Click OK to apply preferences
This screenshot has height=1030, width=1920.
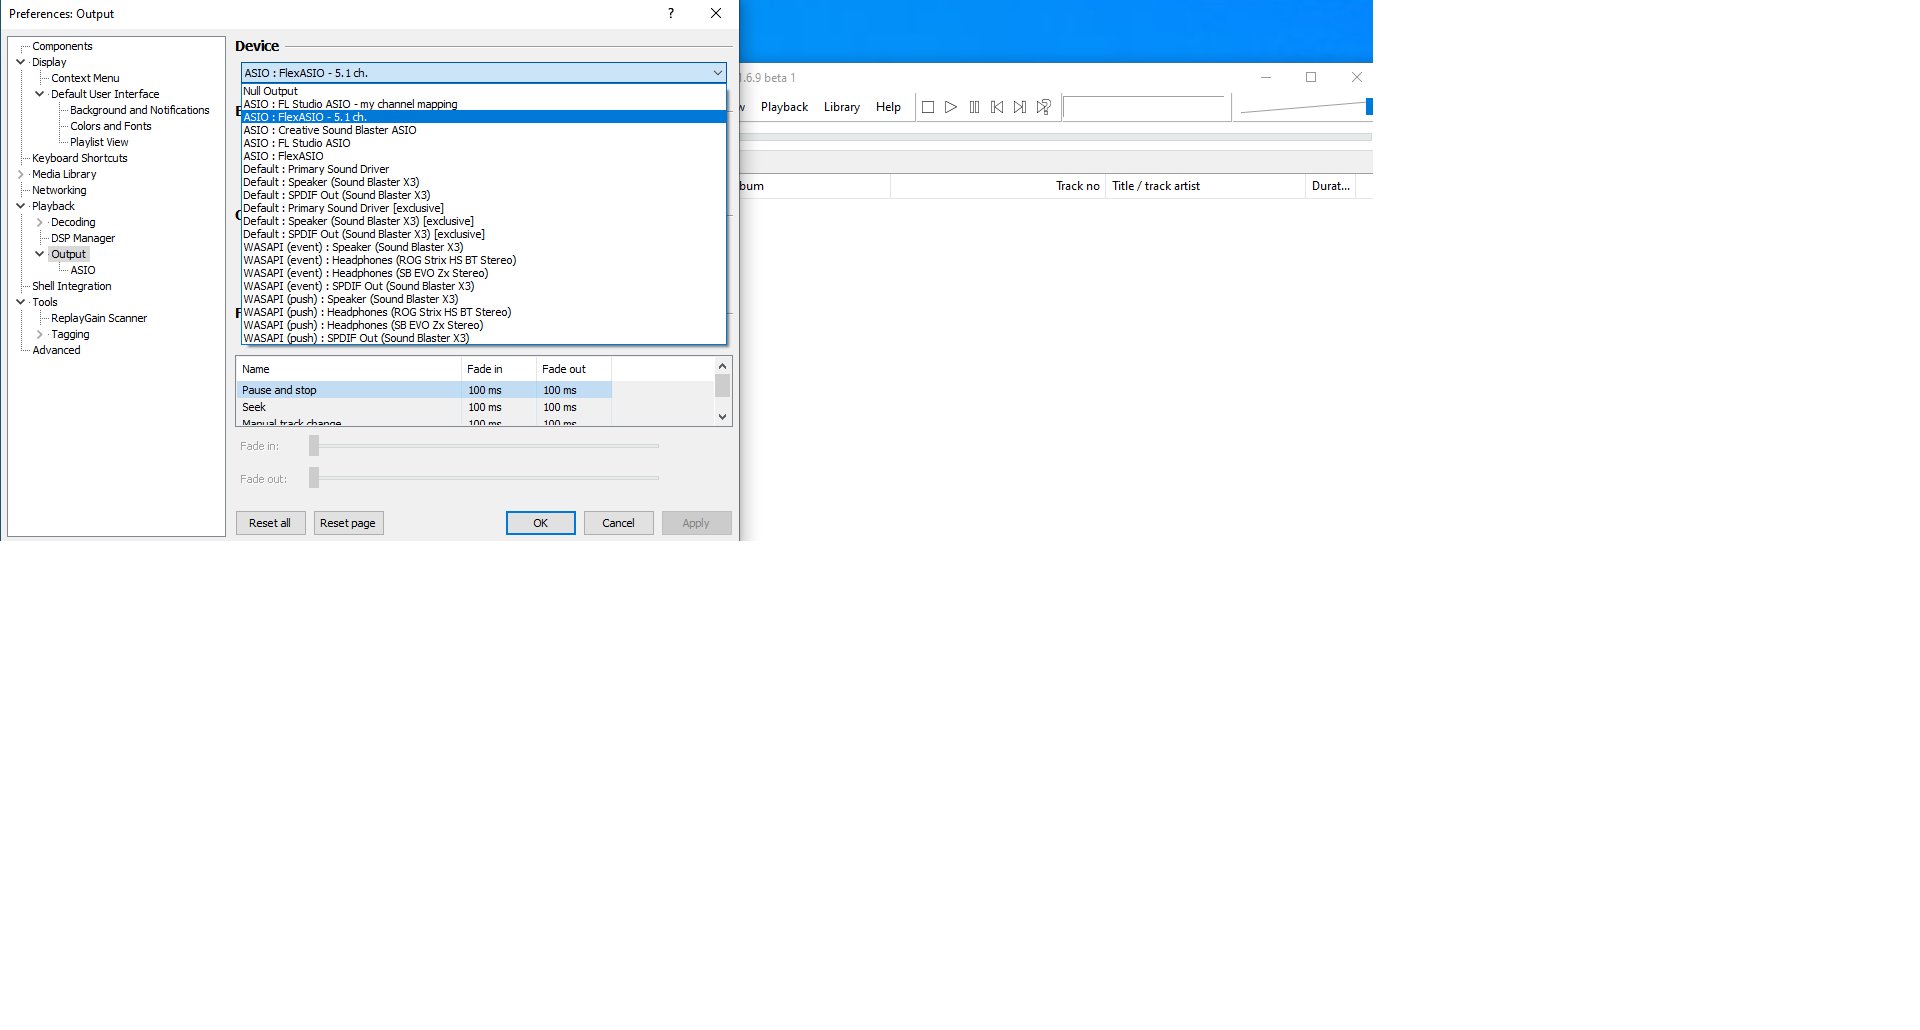tap(540, 522)
